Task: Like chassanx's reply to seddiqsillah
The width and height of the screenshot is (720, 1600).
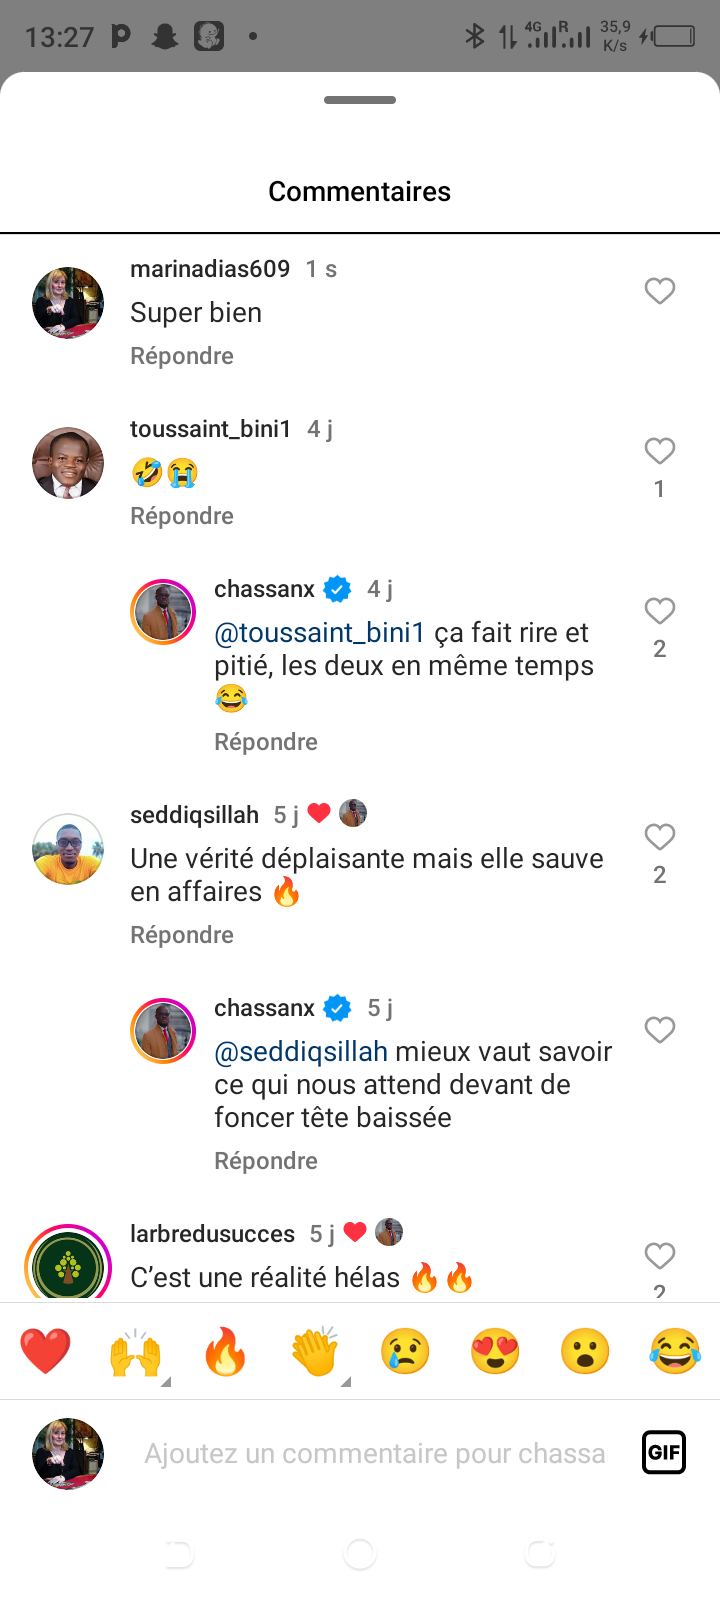Action: pos(659,1030)
